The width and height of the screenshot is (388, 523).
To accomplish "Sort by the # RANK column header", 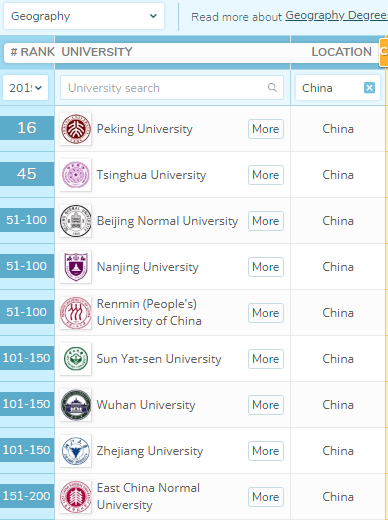I will pos(32,52).
